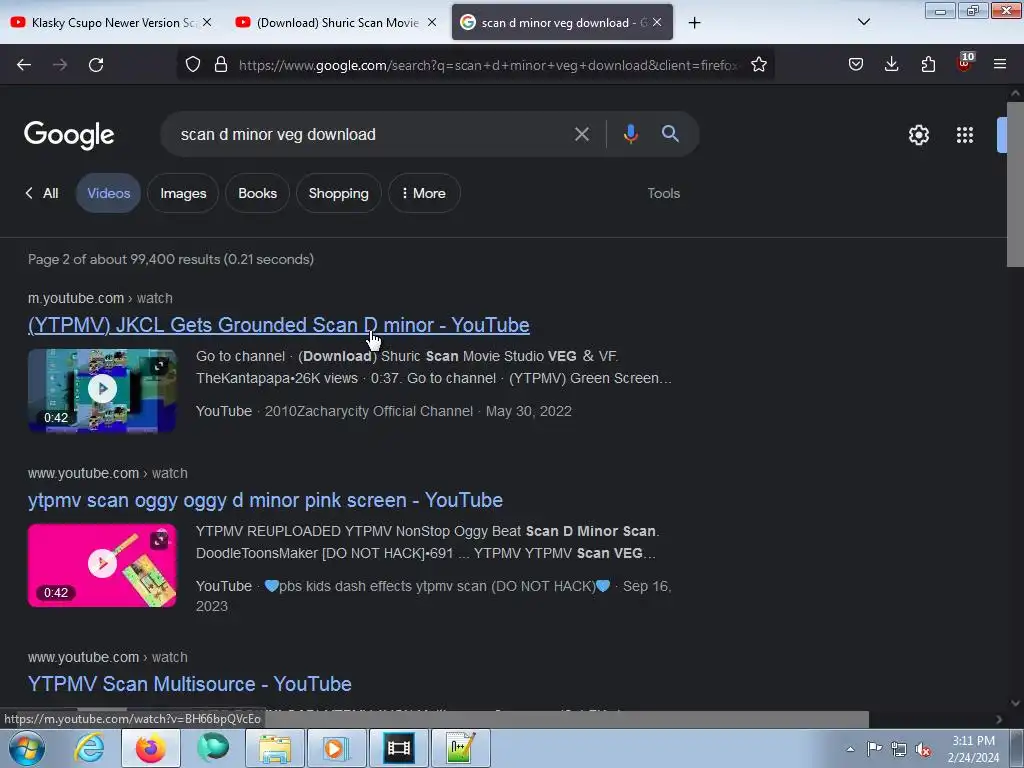The height and width of the screenshot is (768, 1024).
Task: Show site security lock info
Action: pos(221,65)
